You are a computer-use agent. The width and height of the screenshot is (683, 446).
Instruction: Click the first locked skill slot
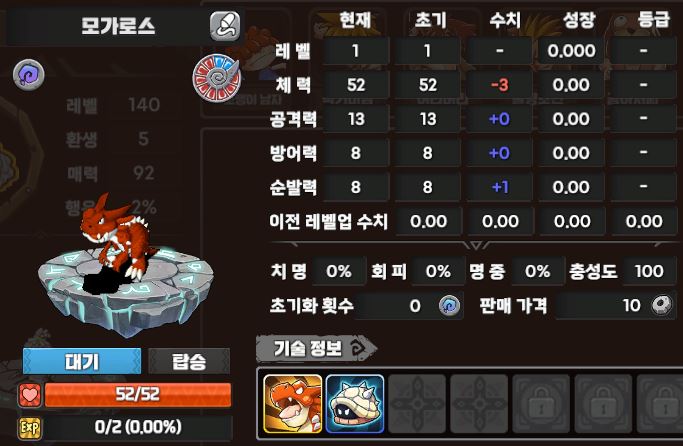coord(541,404)
